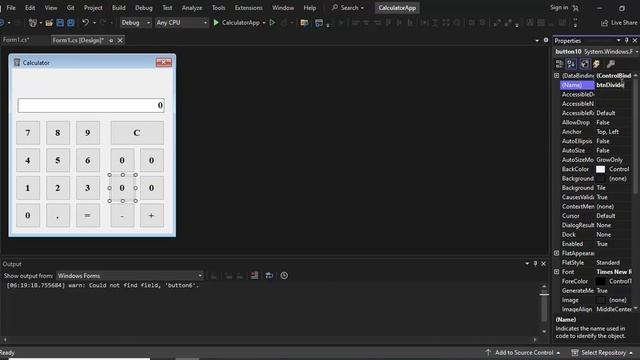This screenshot has height=360, width=640.
Task: Open the document tab list dropdown arrow
Action: point(537,40)
